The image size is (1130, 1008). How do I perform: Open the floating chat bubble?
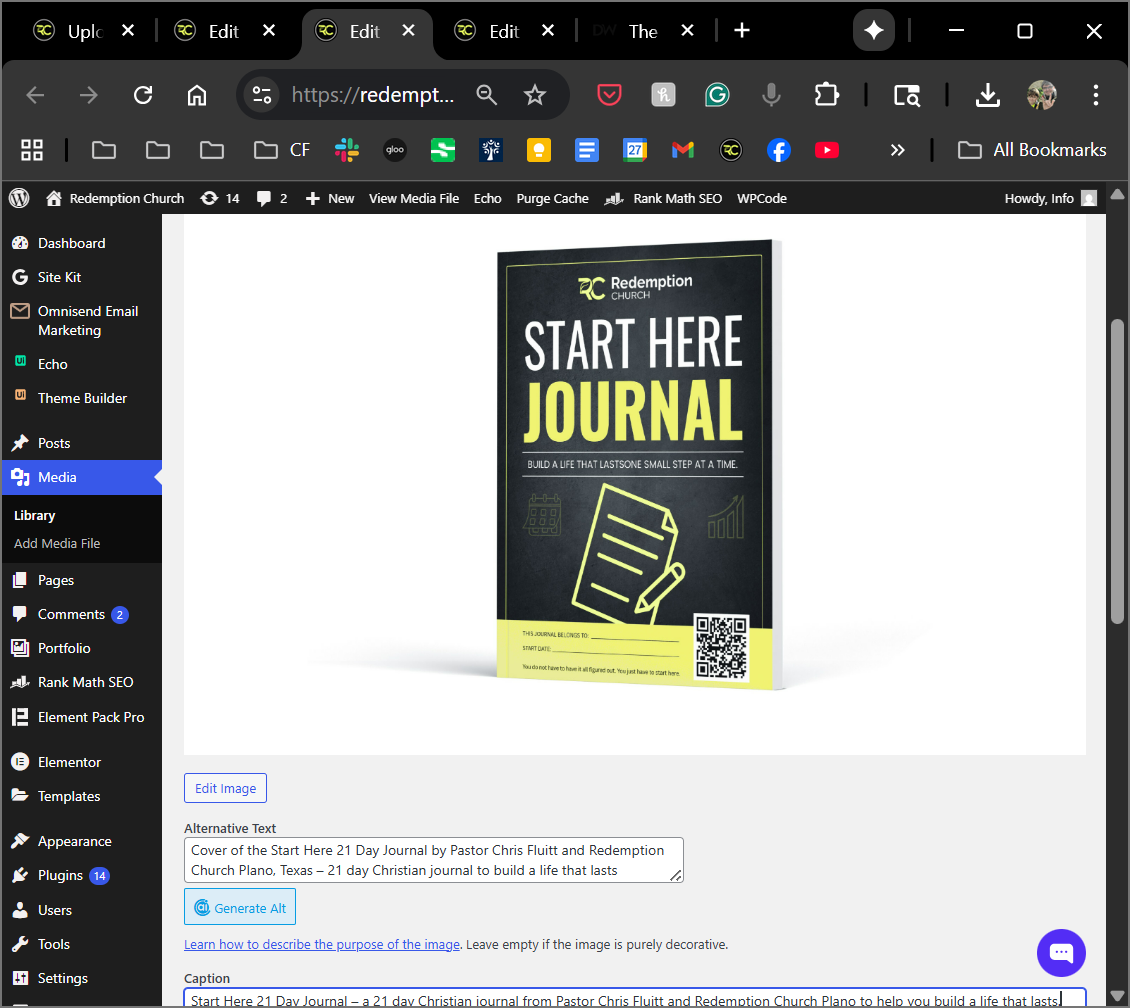click(x=1061, y=952)
